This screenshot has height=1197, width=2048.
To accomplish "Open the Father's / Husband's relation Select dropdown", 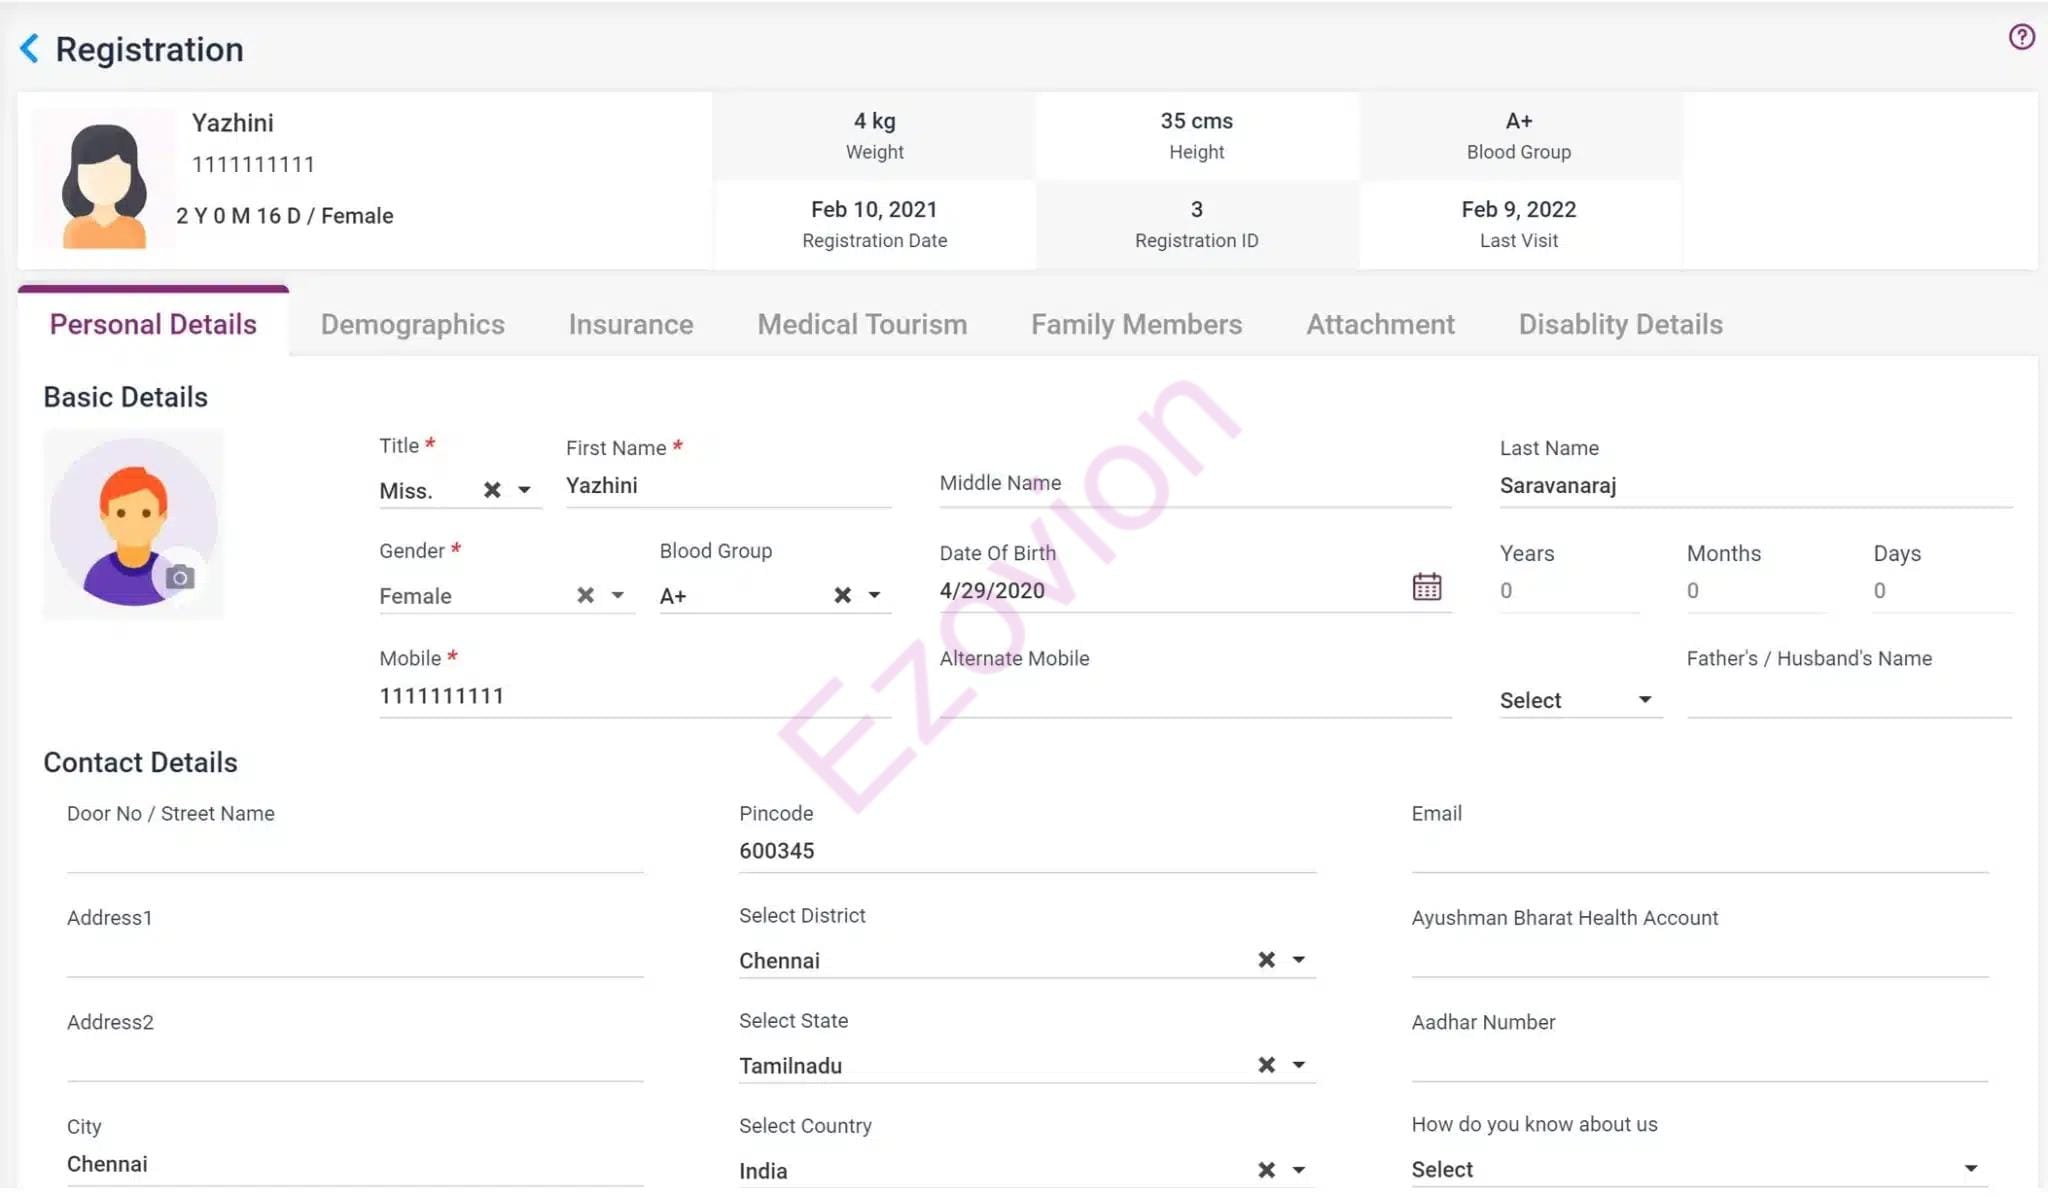I will pyautogui.click(x=1644, y=700).
